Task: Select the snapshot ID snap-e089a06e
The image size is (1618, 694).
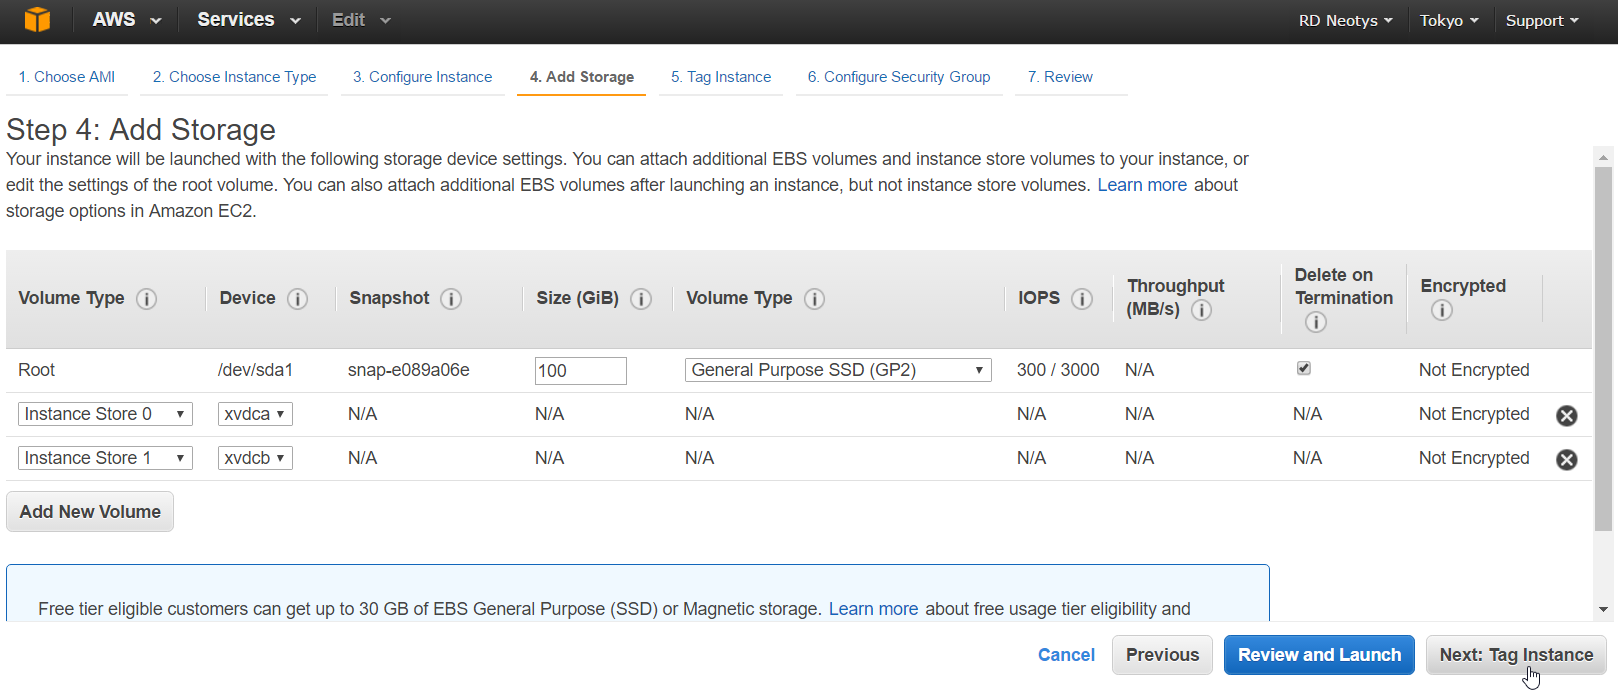Action: click(x=409, y=370)
